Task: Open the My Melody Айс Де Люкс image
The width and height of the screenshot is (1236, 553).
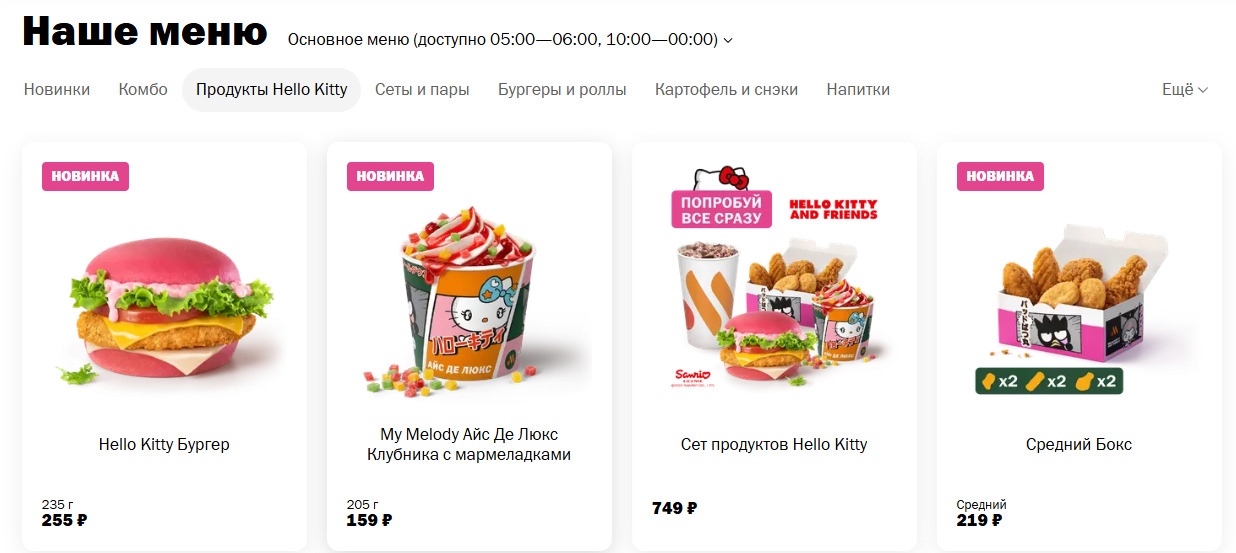Action: 467,303
